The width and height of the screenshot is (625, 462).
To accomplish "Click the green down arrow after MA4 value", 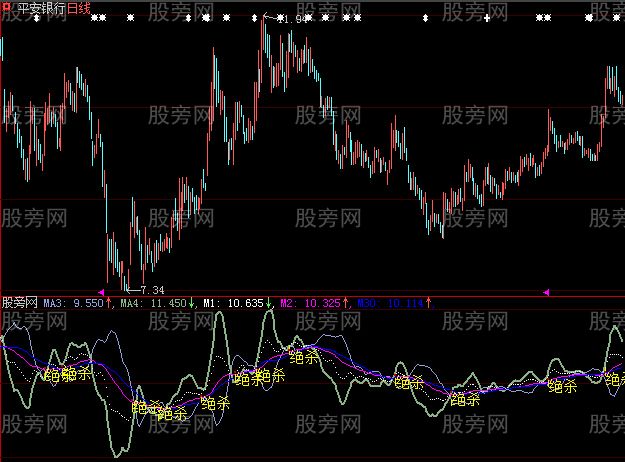I will (192, 301).
